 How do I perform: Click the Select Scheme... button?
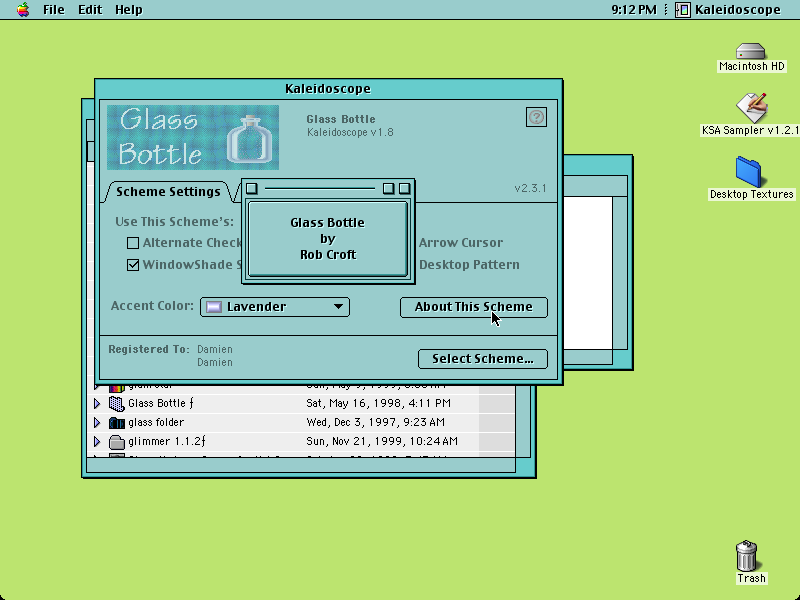483,359
